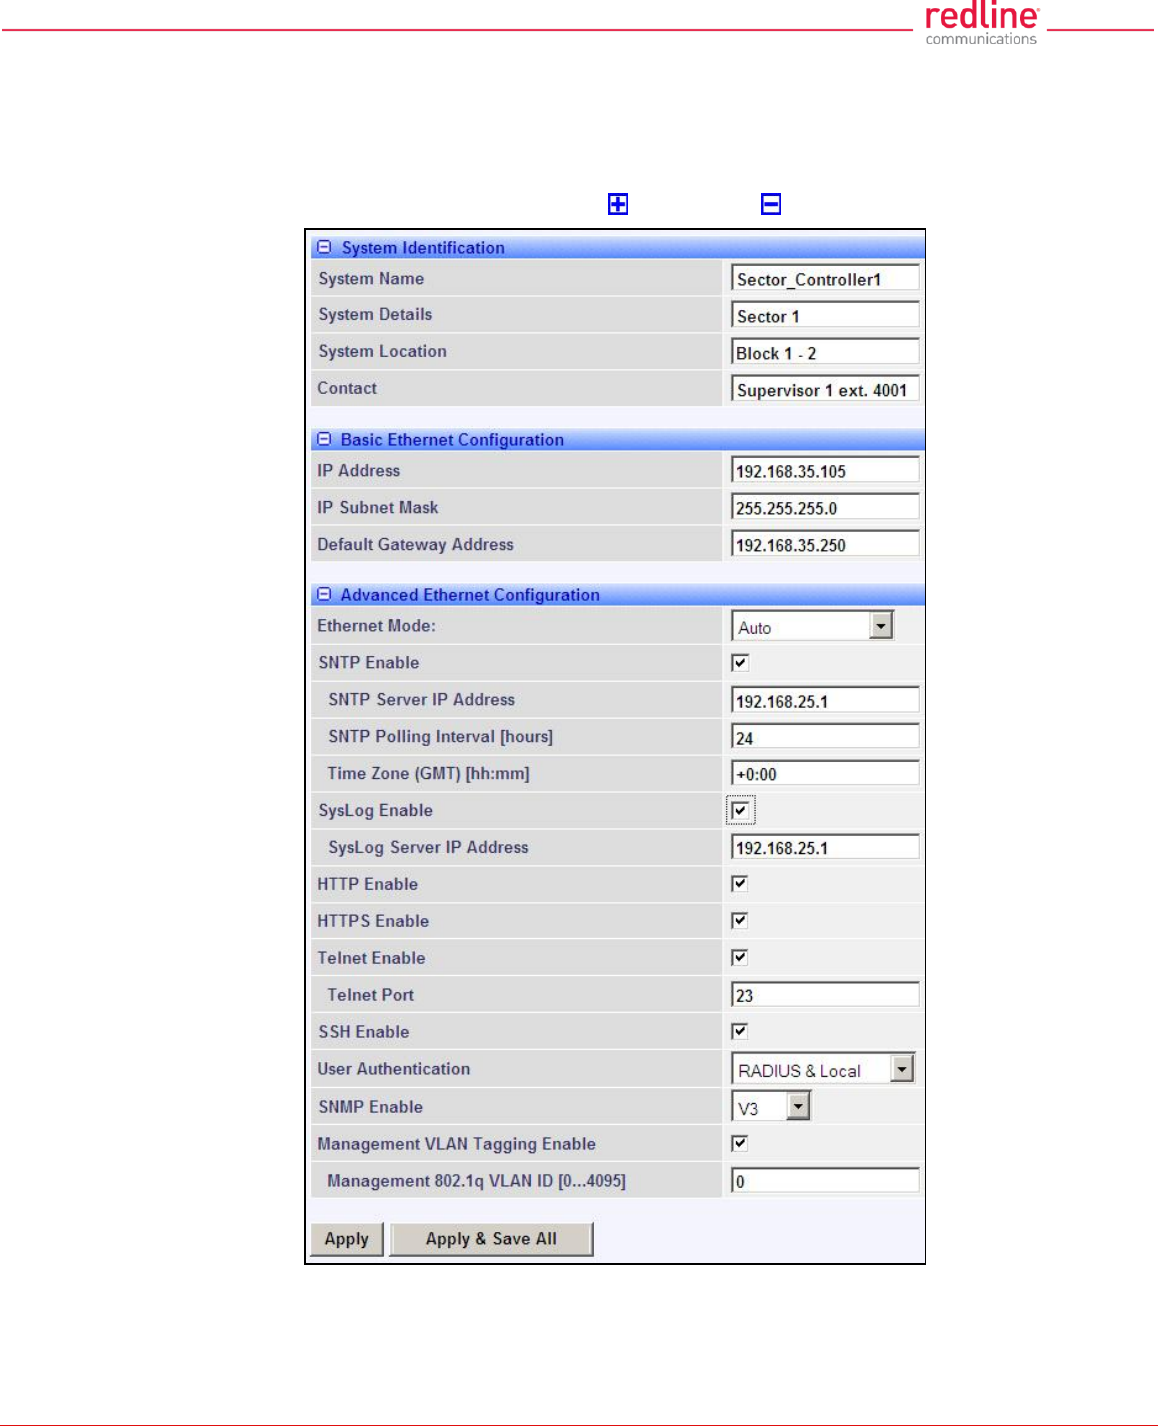Click the blue minus collapse icon above the form
Screen dimensions: 1158x1426
click(x=771, y=204)
